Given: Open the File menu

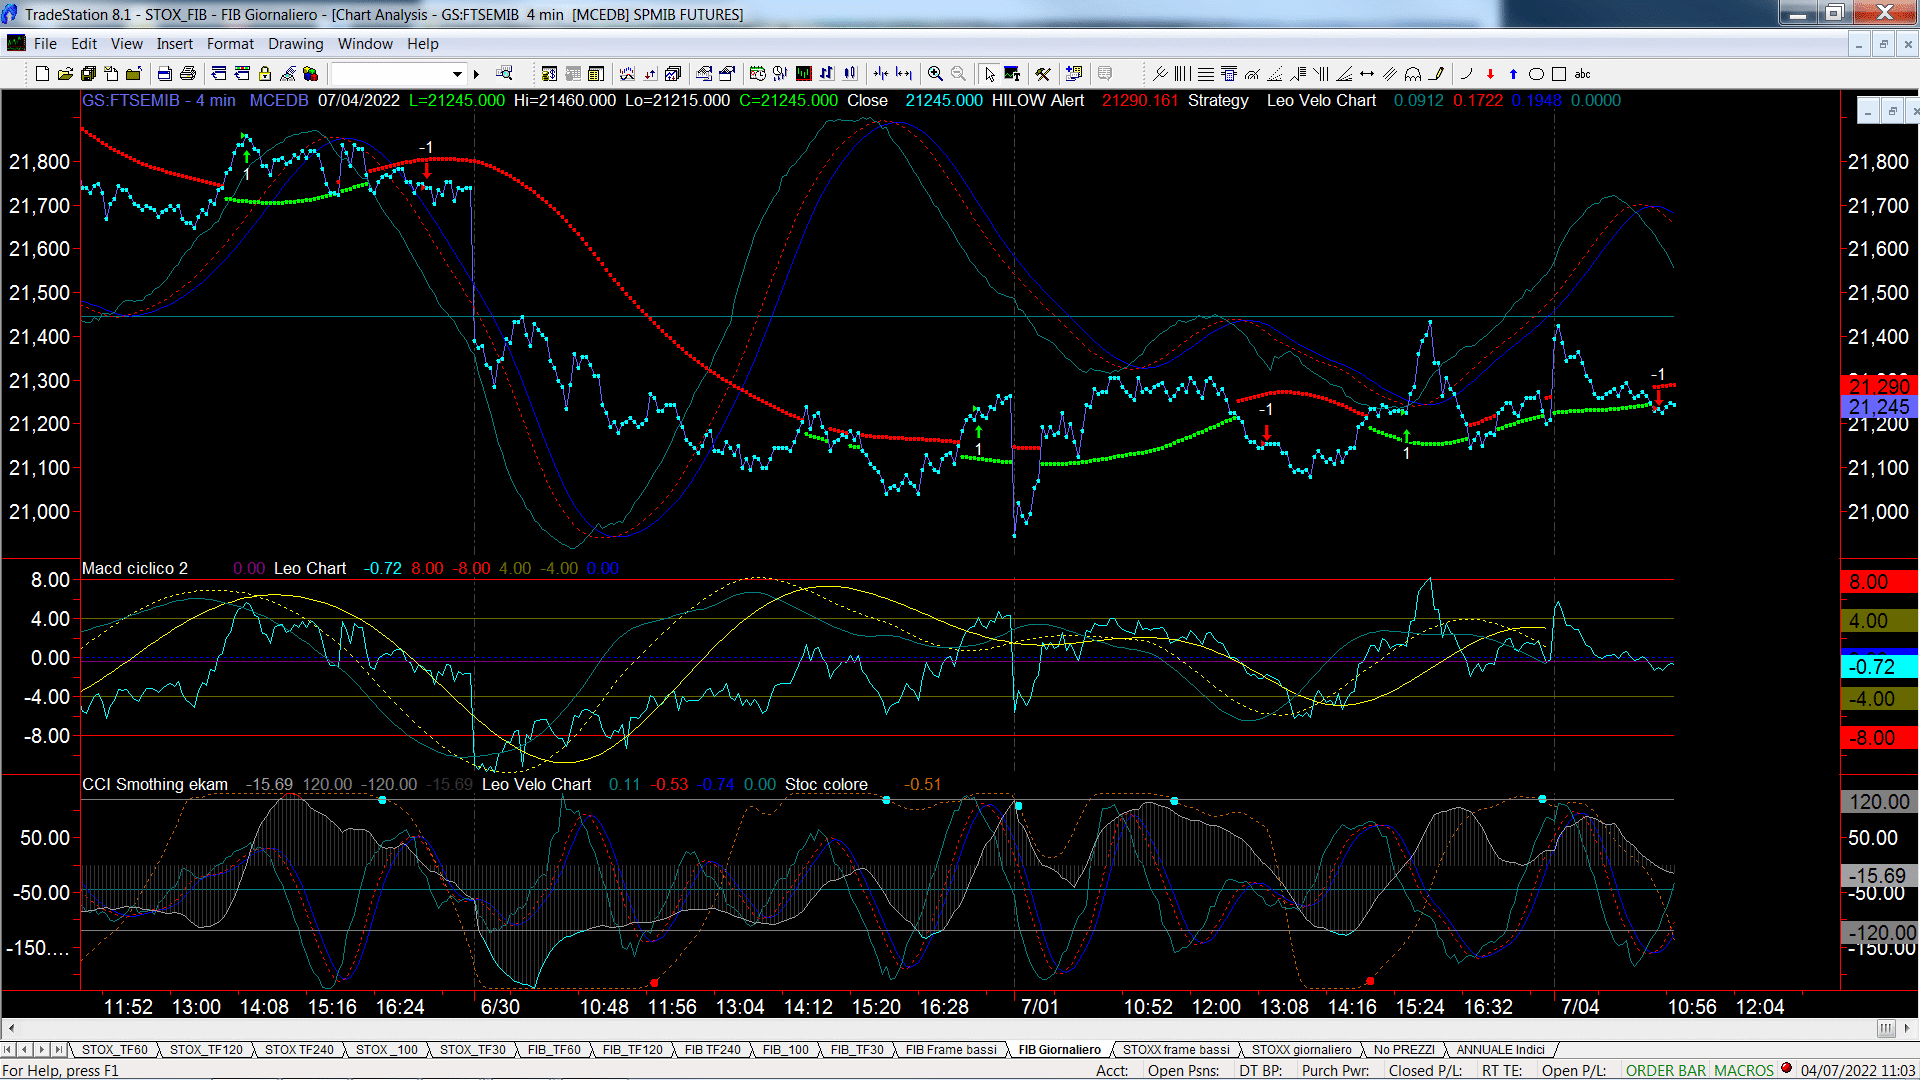Looking at the screenshot, I should 45,44.
